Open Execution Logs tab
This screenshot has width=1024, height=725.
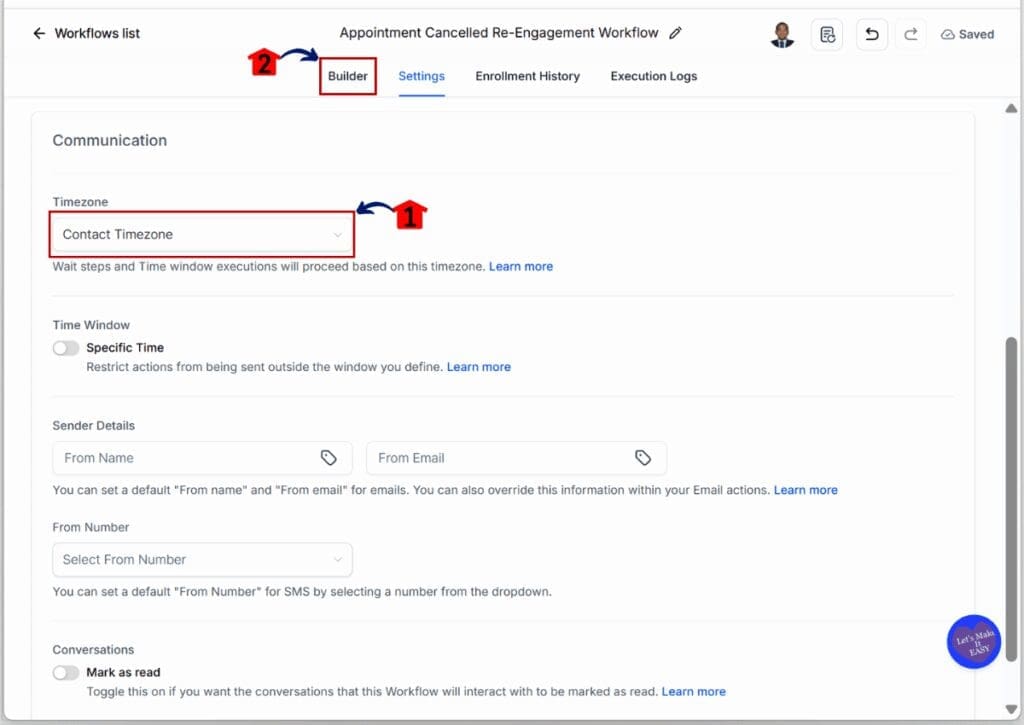[654, 76]
